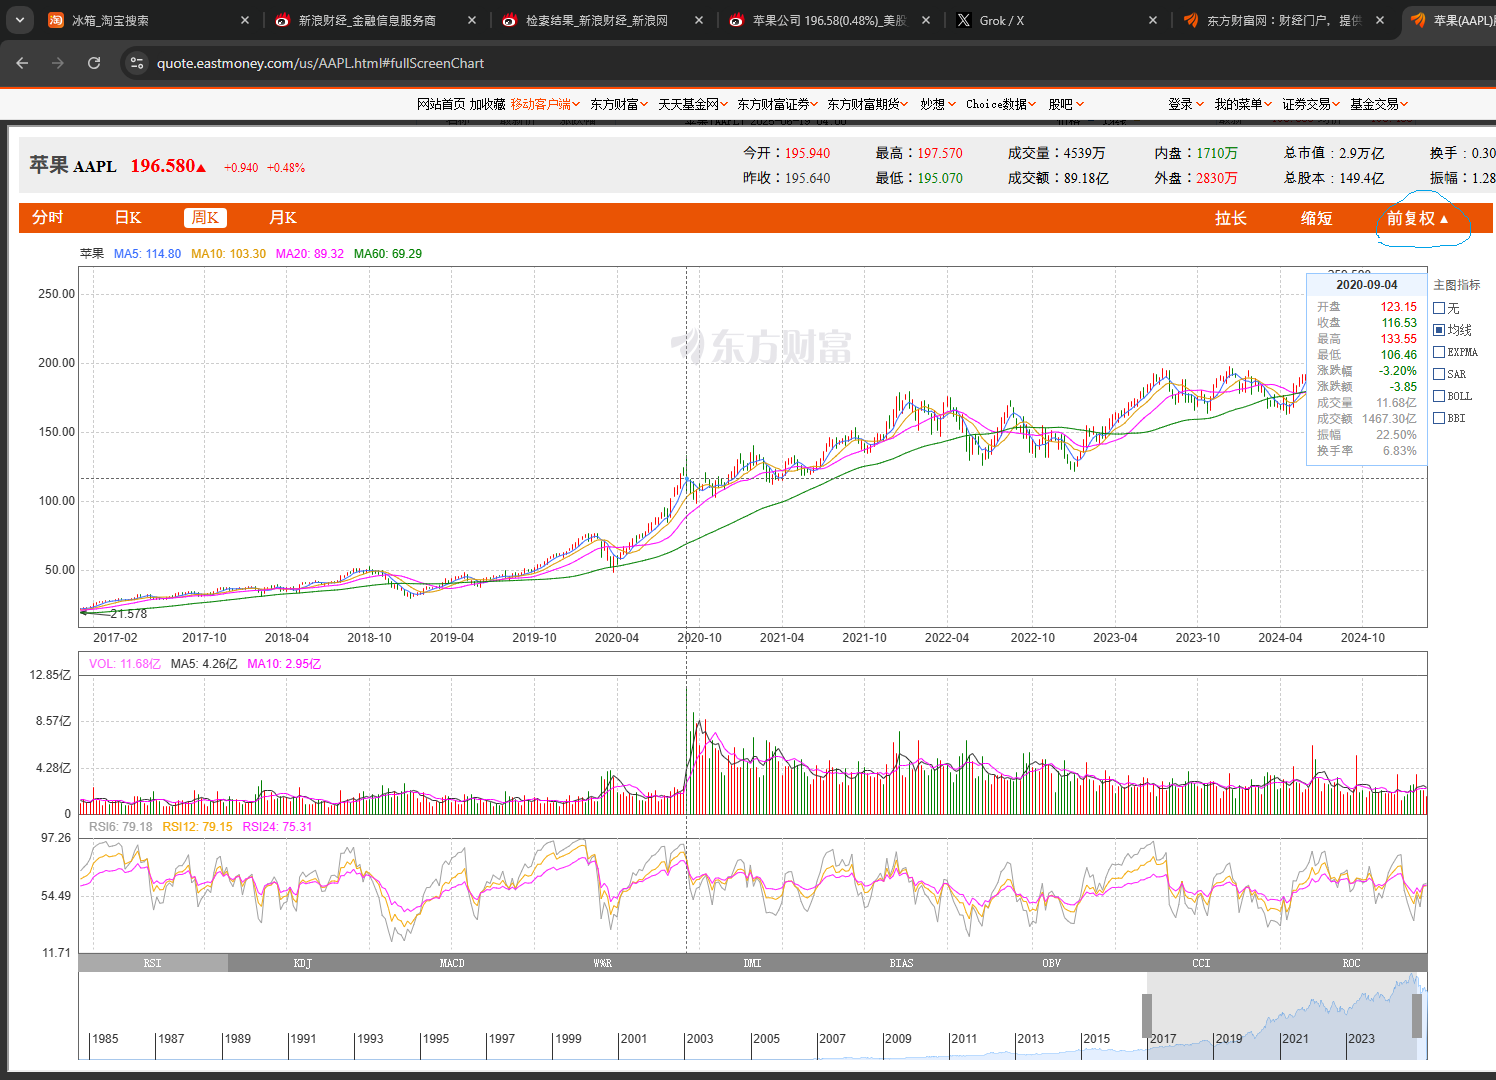This screenshot has width=1496, height=1080.
Task: Enable the BOLL indicator checkbox
Action: click(x=1439, y=396)
